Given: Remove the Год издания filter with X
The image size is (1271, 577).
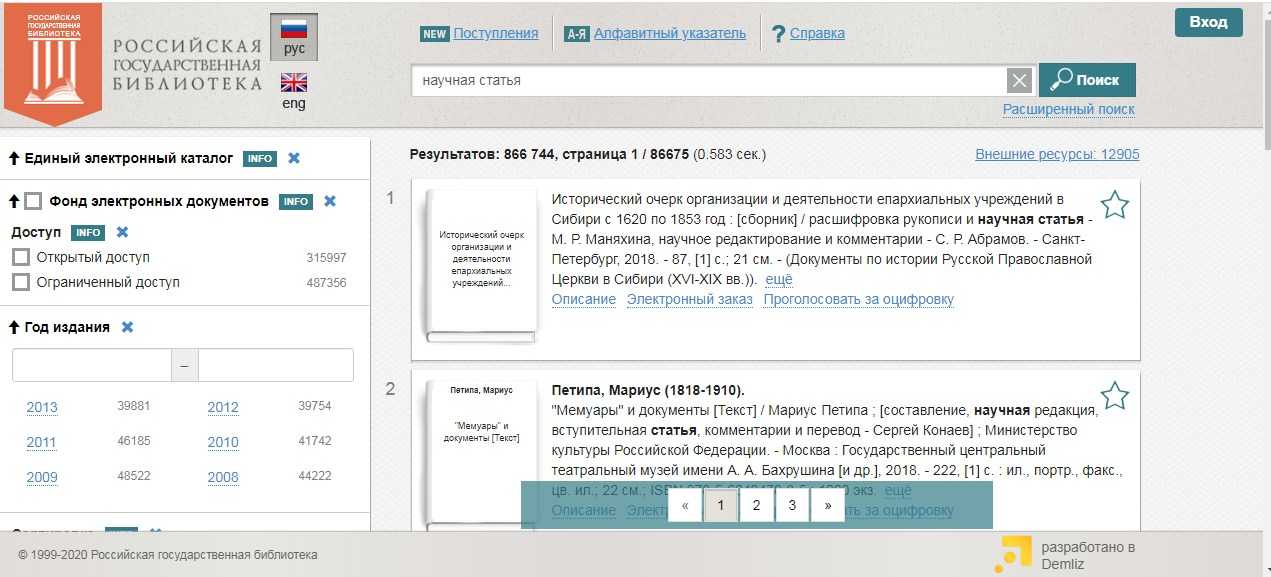Looking at the screenshot, I should [x=128, y=327].
